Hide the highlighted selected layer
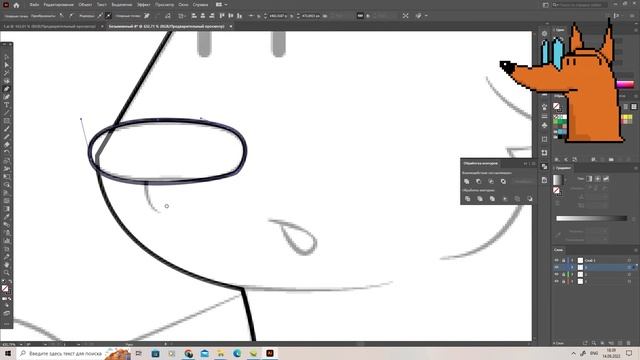 (x=556, y=267)
